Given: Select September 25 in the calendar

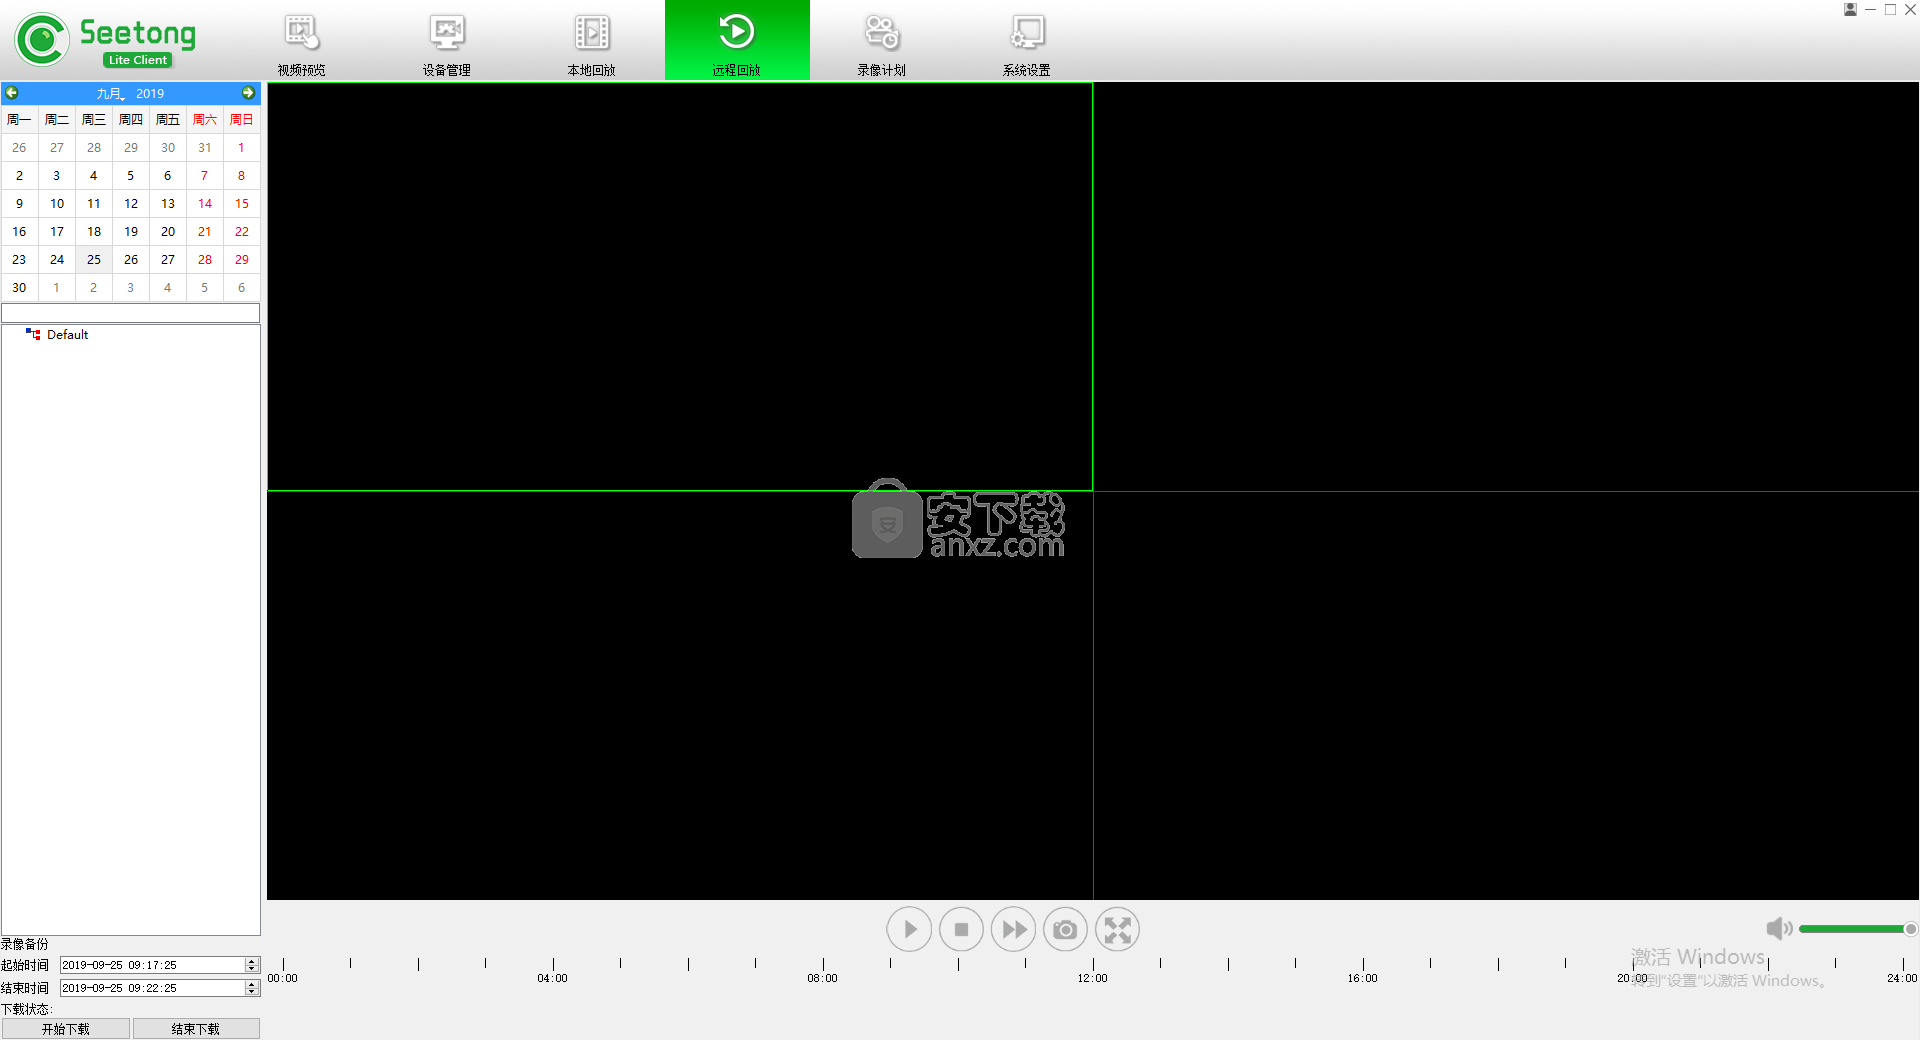Looking at the screenshot, I should point(94,260).
